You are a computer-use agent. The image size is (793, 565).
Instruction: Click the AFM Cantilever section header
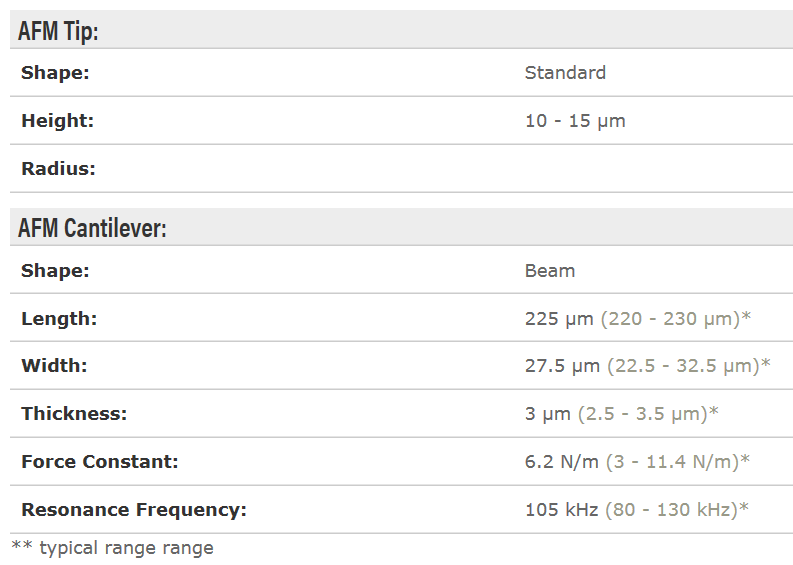[92, 228]
